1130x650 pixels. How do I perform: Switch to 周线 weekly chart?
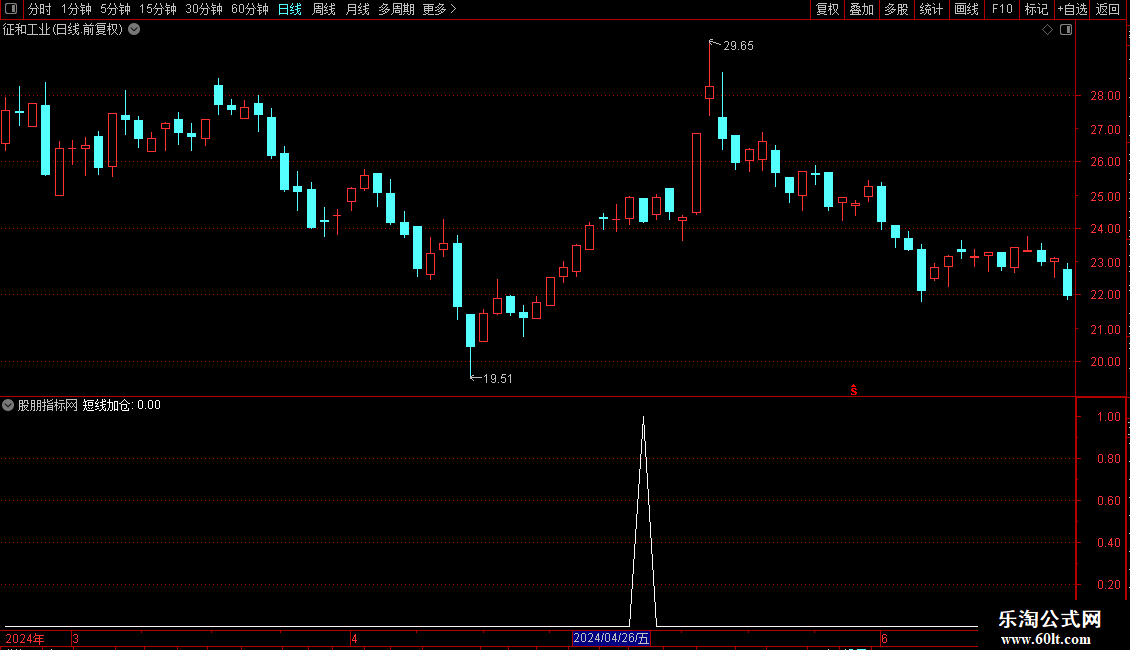324,9
